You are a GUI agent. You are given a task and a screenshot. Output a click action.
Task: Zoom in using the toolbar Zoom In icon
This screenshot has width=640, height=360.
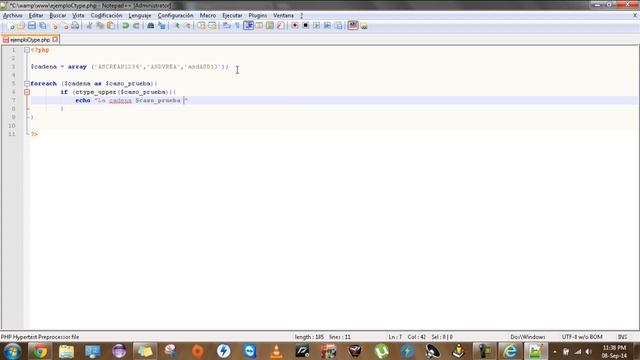[x=177, y=26]
